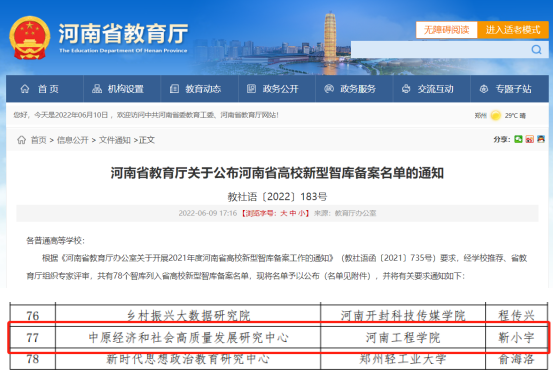Click the 进入适老模式 button

pyautogui.click(x=513, y=30)
